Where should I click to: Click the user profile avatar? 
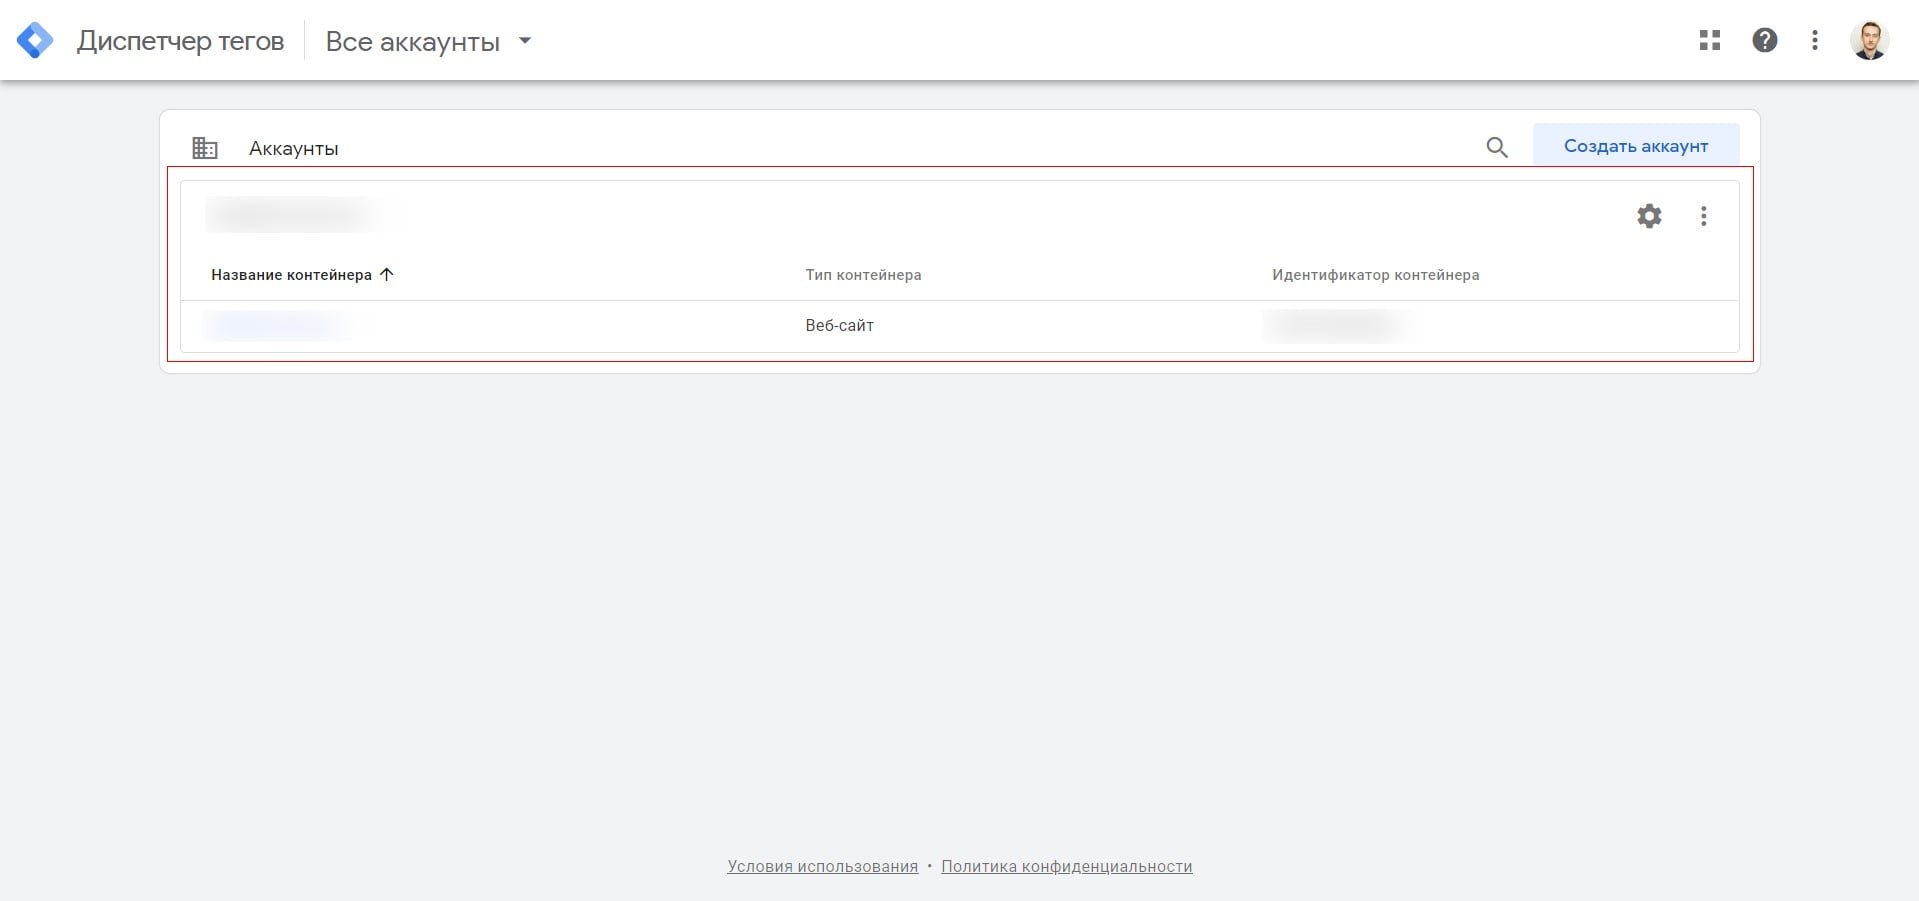(x=1868, y=41)
